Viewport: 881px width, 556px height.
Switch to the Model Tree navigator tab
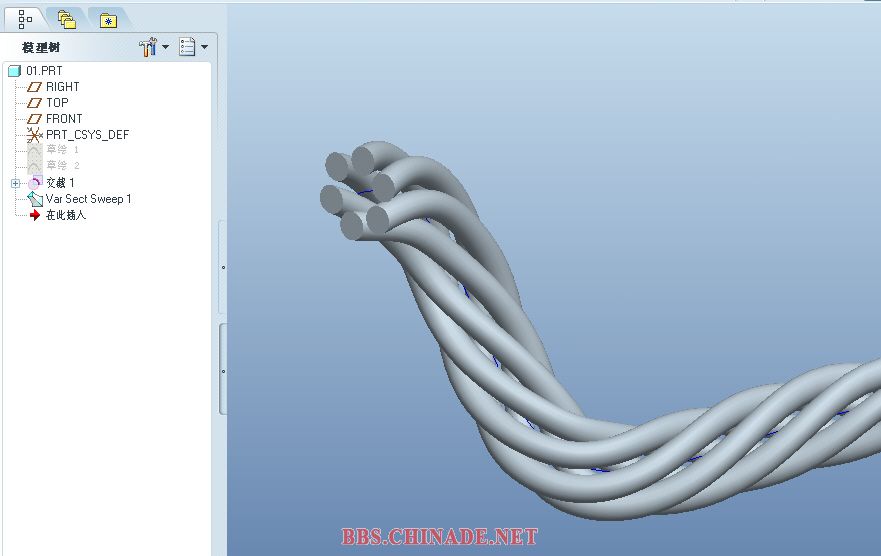click(25, 20)
